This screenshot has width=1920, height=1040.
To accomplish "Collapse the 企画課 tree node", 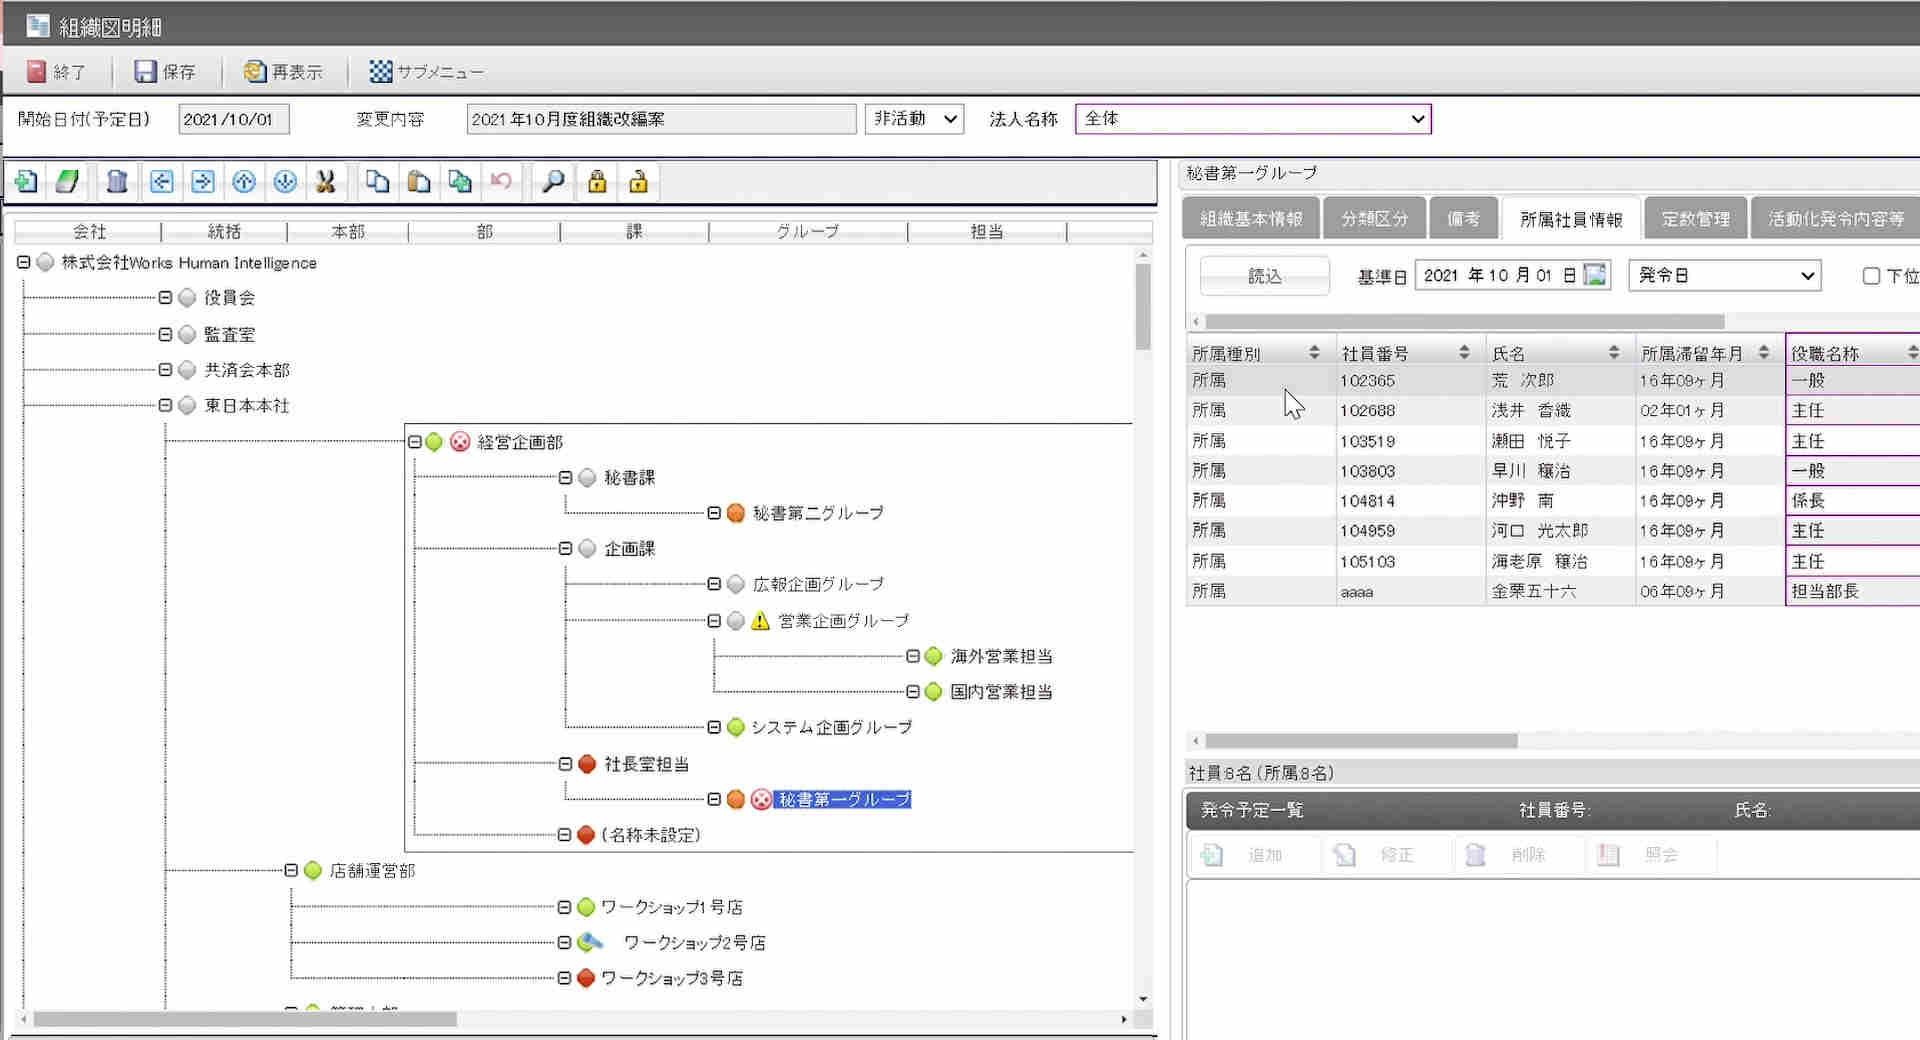I will tap(565, 549).
